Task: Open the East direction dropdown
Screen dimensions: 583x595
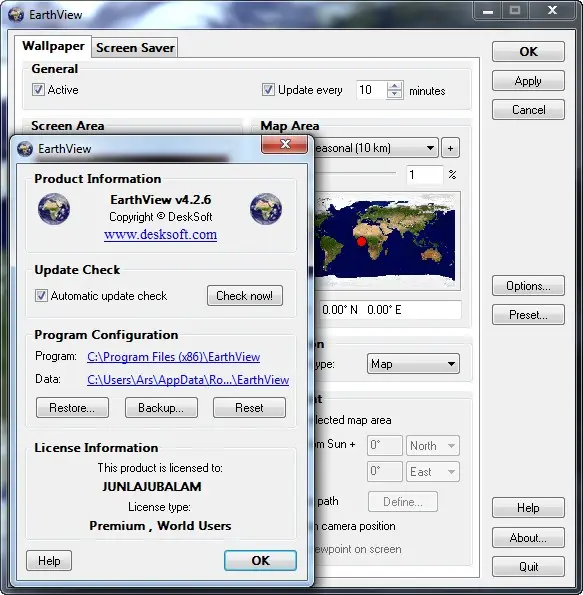Action: [x=433, y=472]
